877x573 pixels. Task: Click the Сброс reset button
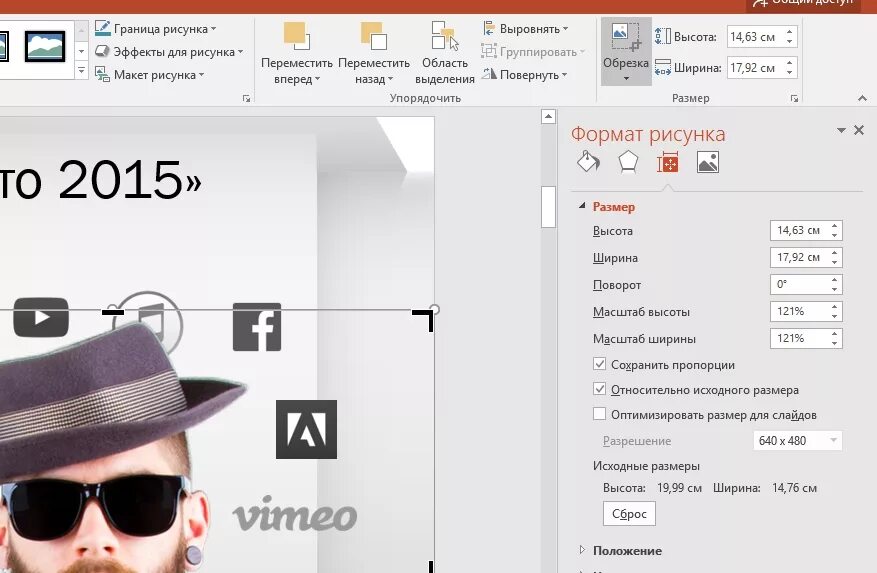point(629,514)
